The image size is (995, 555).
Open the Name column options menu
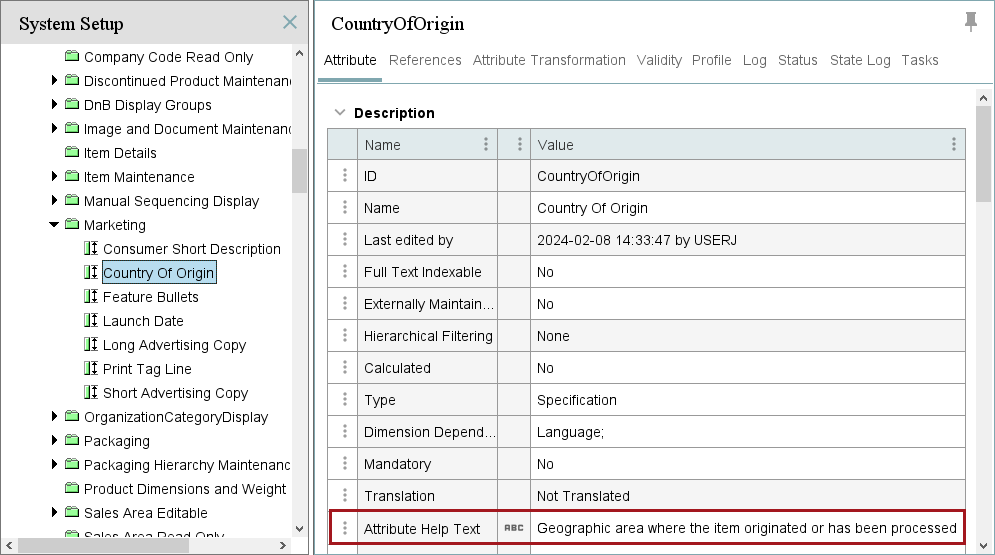(486, 144)
